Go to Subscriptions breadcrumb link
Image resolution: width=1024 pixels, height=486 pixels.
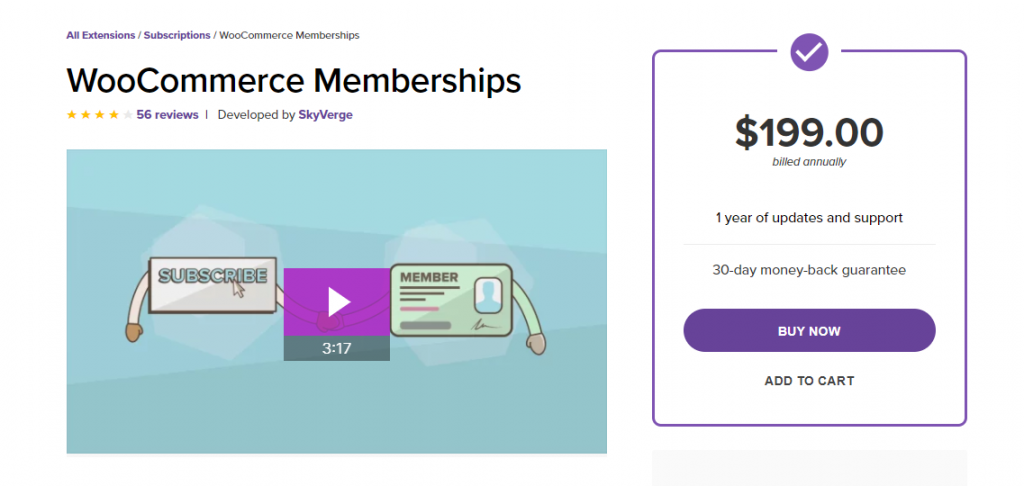point(177,35)
